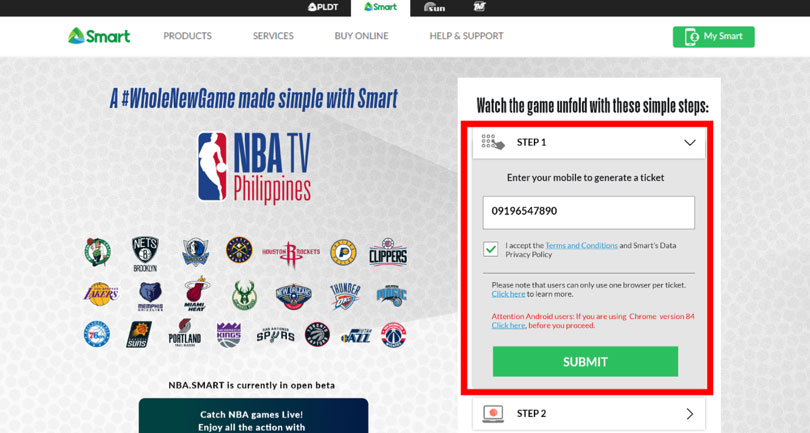Click the Memphis Grizzlies team logo
The height and width of the screenshot is (433, 810).
click(150, 296)
